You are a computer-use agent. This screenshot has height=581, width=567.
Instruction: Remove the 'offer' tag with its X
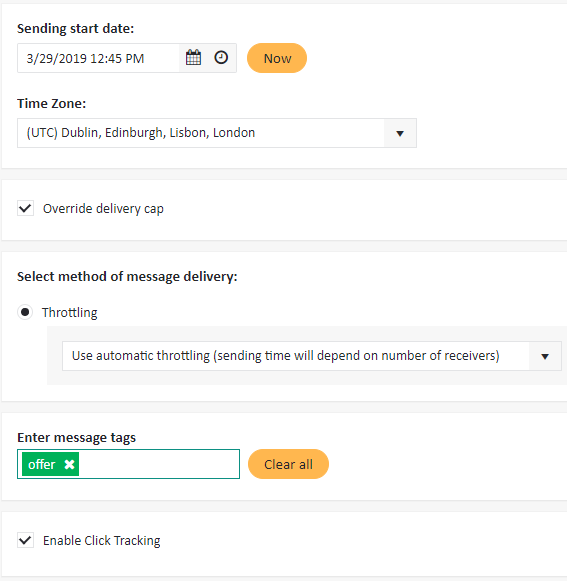click(x=69, y=464)
